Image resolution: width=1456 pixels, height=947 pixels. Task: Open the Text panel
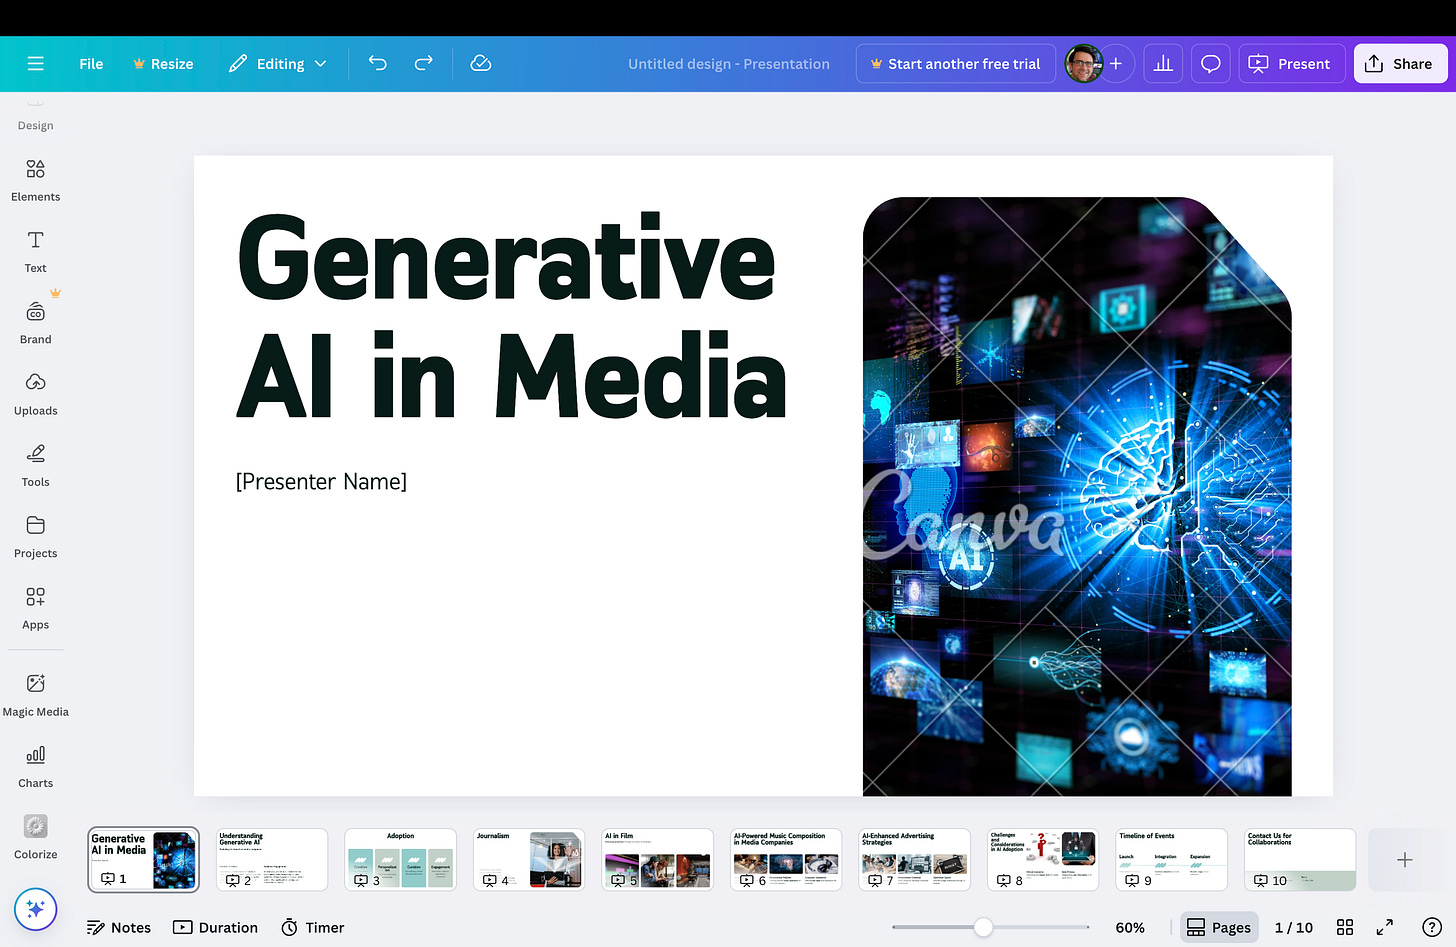(x=35, y=250)
